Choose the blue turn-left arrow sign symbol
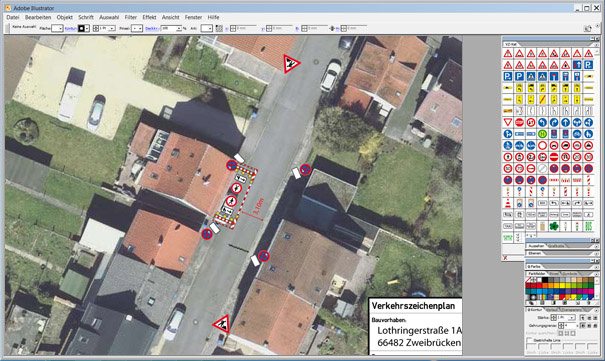This screenshot has height=361, width=605. click(x=542, y=122)
